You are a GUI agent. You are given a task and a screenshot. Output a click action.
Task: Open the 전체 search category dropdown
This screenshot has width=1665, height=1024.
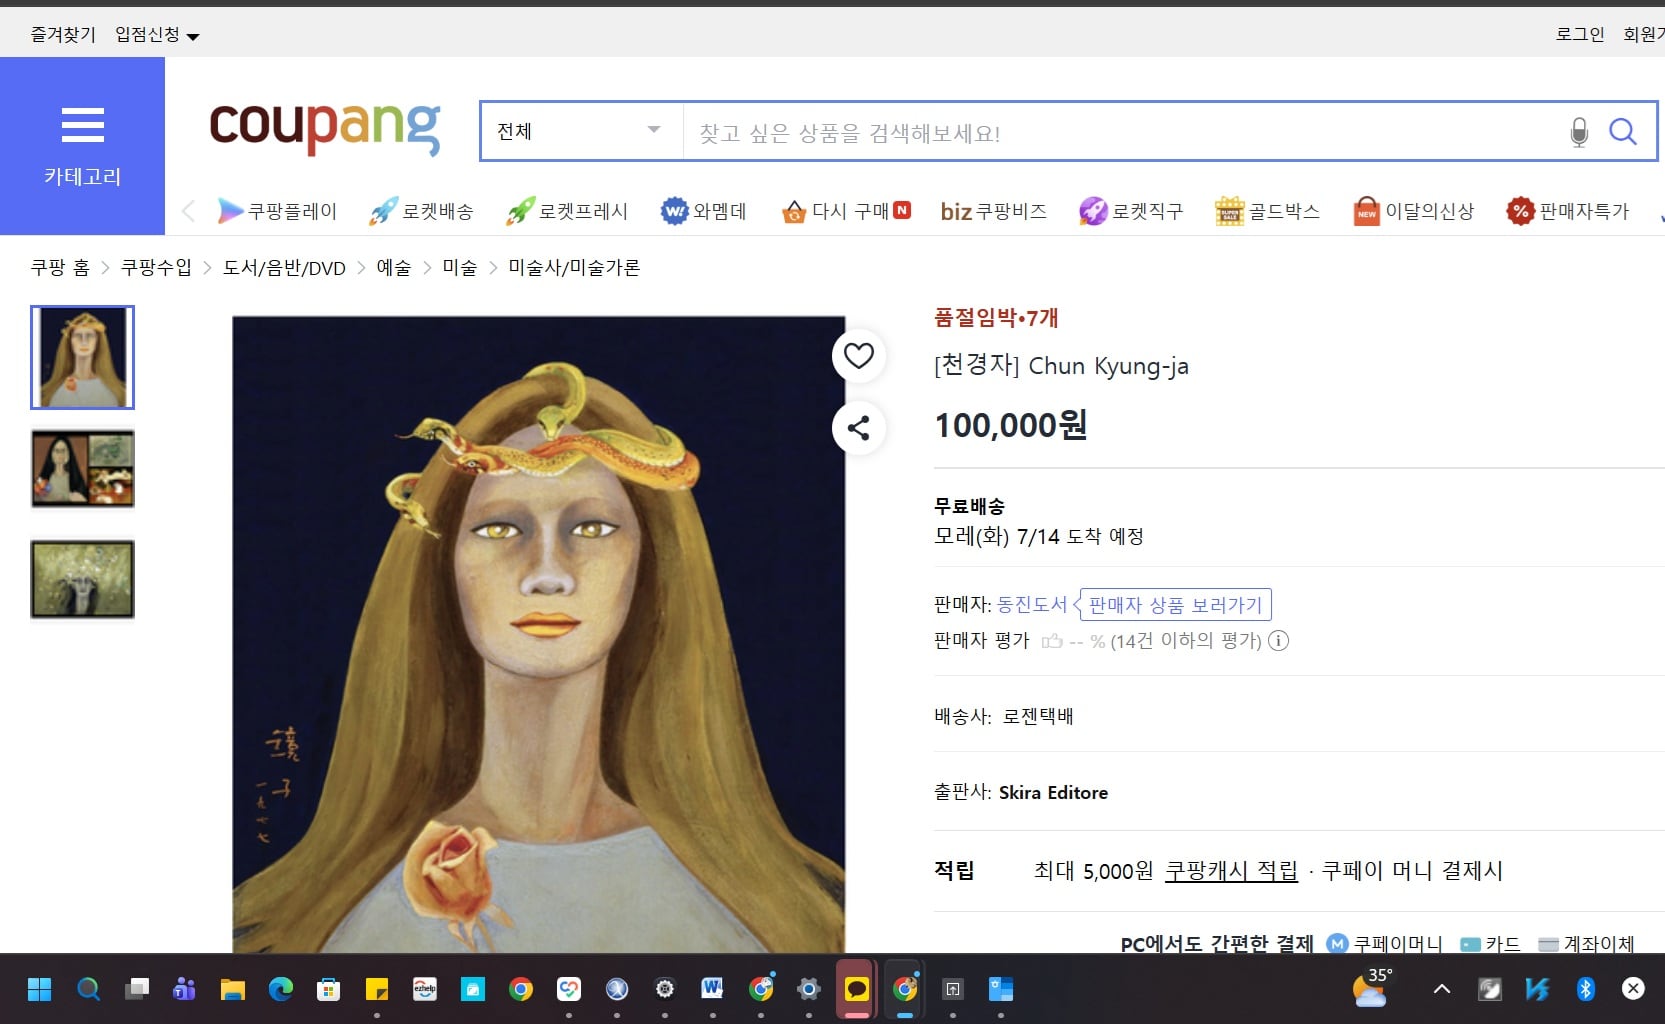pos(582,131)
